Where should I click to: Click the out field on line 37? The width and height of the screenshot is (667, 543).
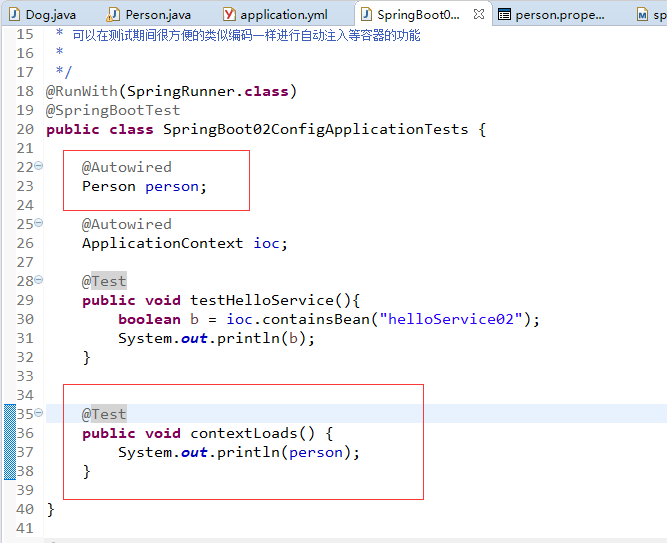[194, 452]
